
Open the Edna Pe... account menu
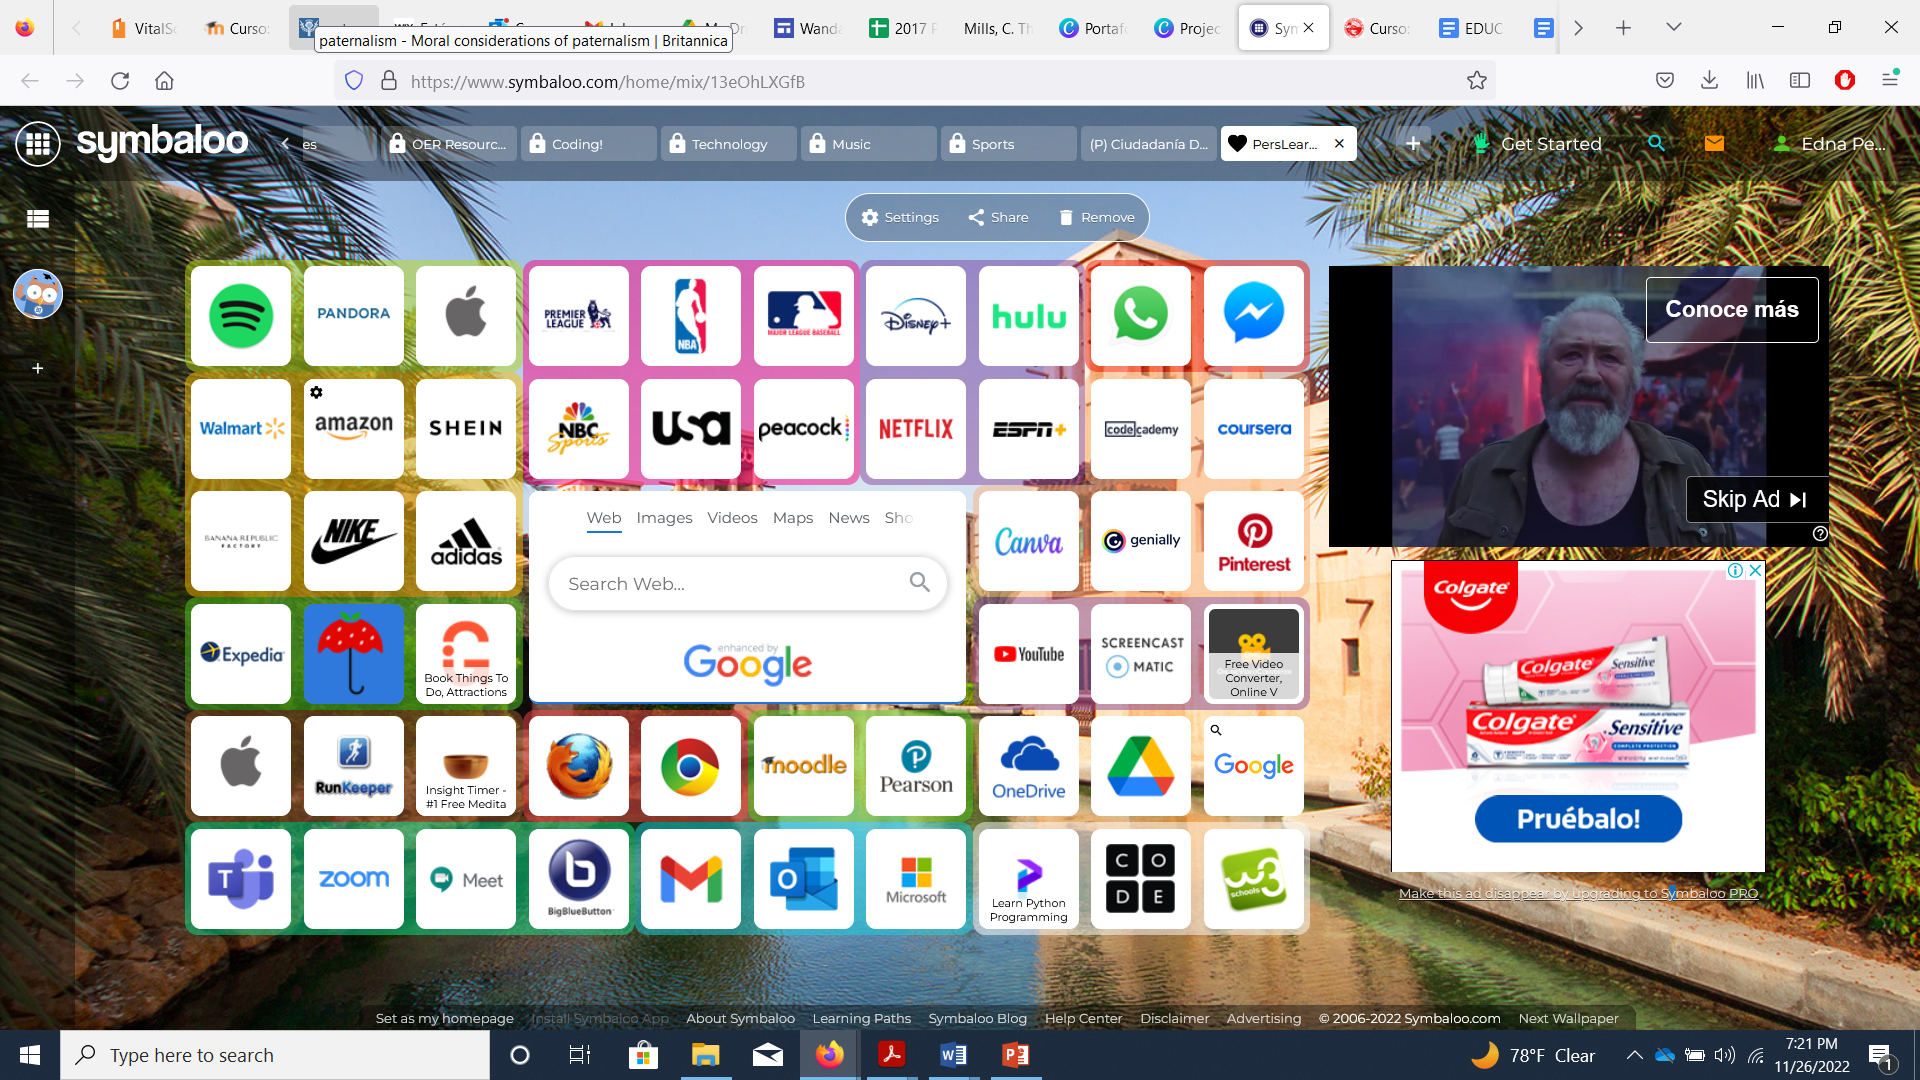click(x=1829, y=144)
